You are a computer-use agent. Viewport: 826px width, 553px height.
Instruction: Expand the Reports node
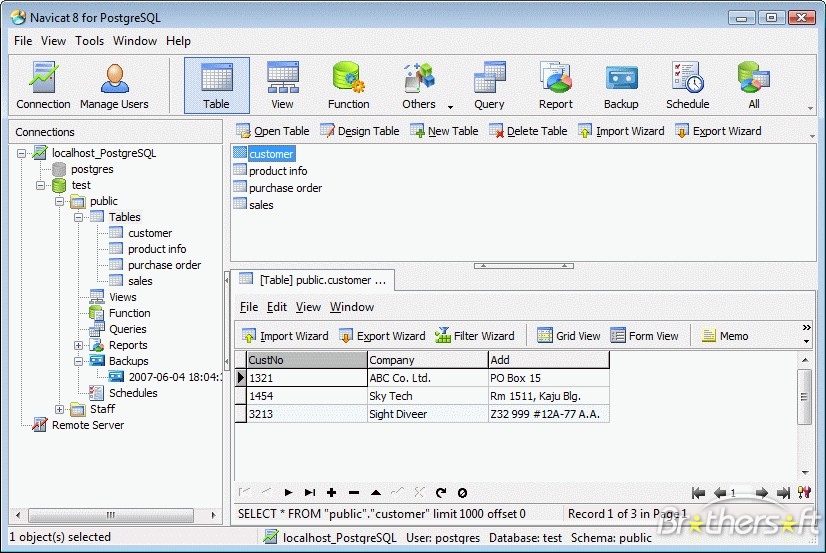click(x=78, y=345)
